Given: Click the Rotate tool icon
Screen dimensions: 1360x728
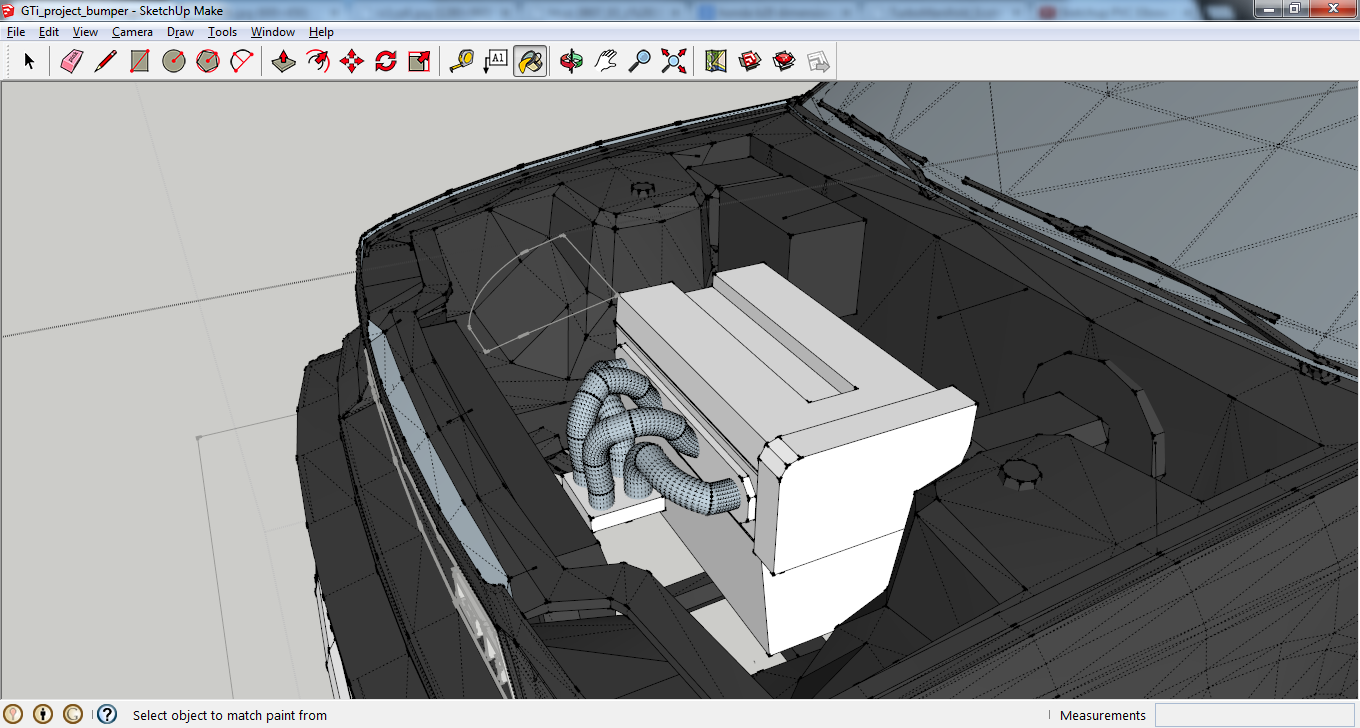Looking at the screenshot, I should pyautogui.click(x=386, y=62).
